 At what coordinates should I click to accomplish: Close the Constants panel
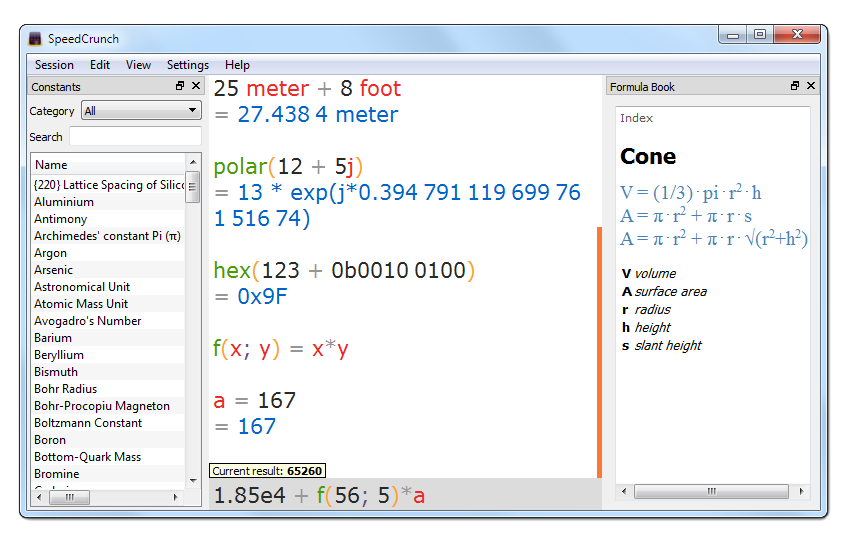tap(196, 87)
